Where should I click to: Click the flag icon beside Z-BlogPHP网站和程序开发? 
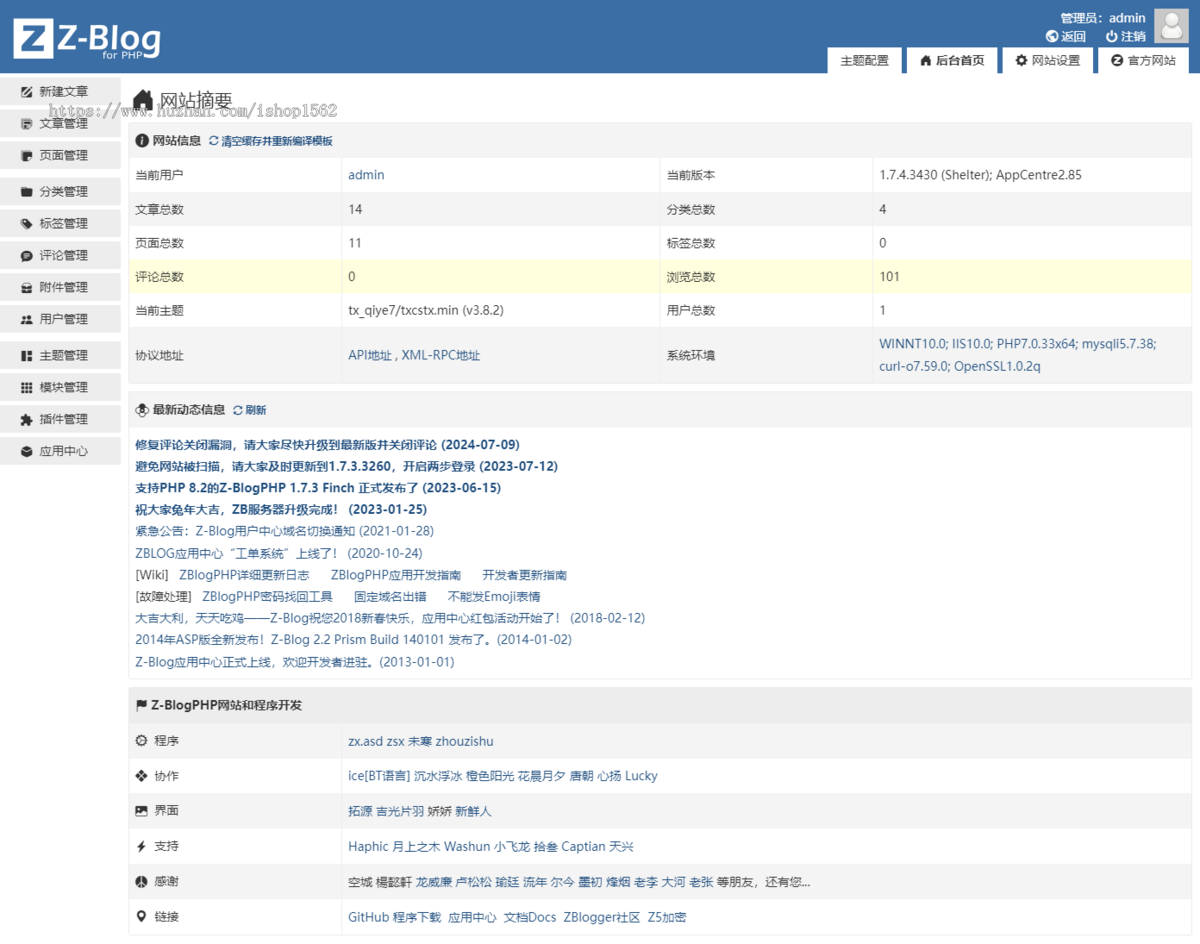pos(142,705)
